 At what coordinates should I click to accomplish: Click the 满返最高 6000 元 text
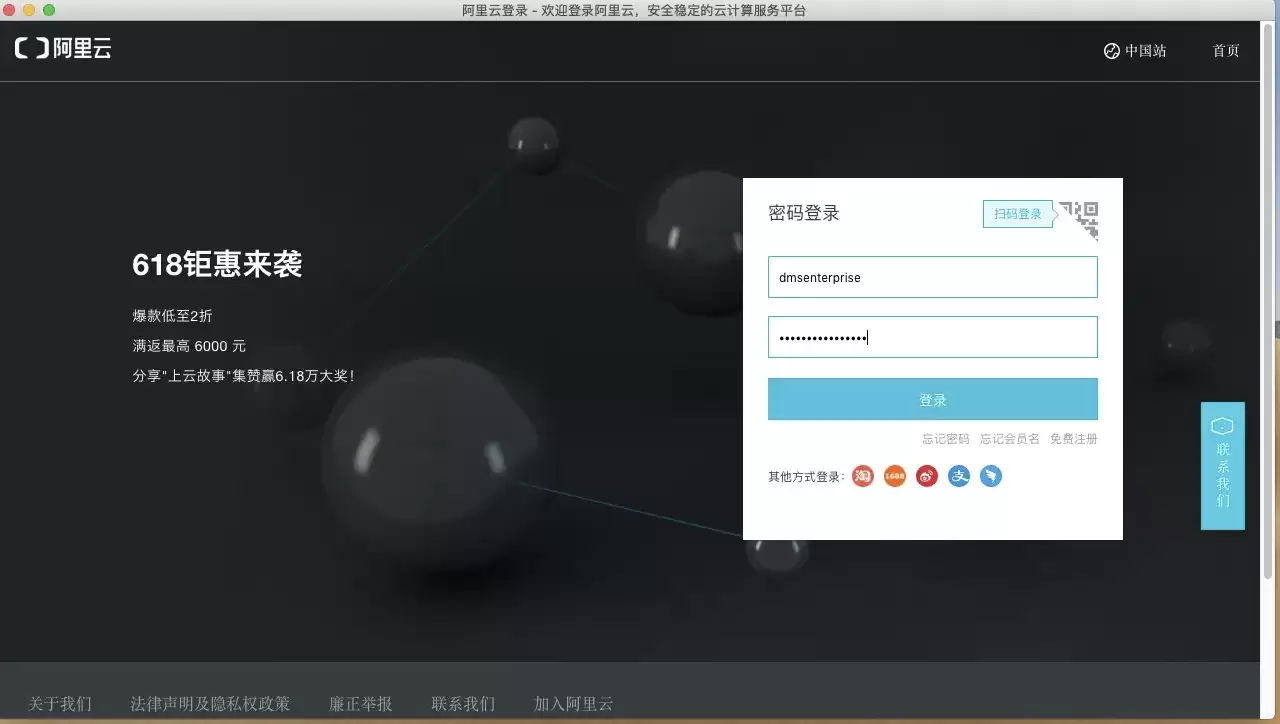(x=189, y=346)
